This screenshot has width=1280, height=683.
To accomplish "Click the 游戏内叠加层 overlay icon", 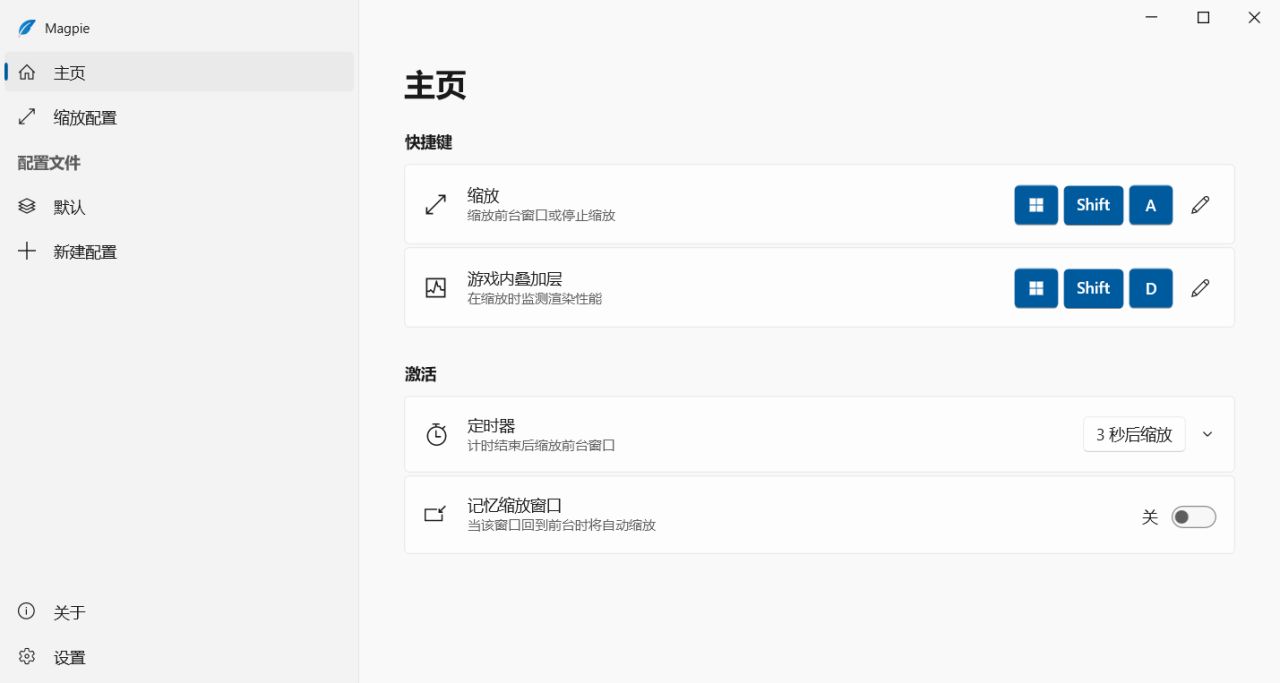I will coord(434,288).
